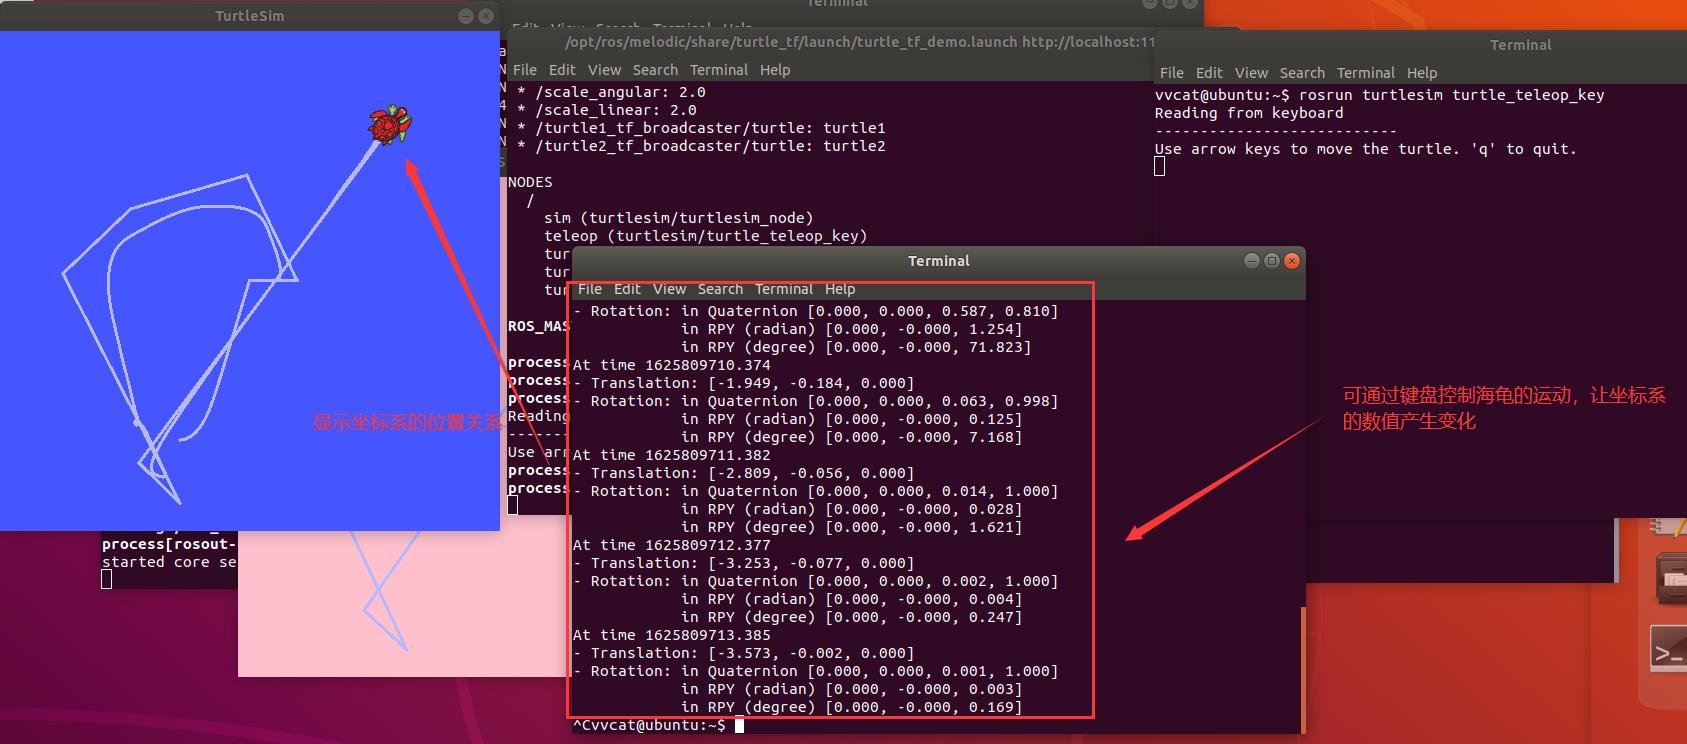Click 'in RPY (degree) [0.000, -0.000, 0.169]' line
The width and height of the screenshot is (1687, 744).
pos(852,707)
